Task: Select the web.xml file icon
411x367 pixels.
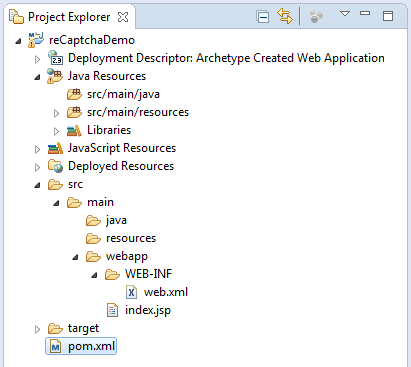Action: pos(131,292)
